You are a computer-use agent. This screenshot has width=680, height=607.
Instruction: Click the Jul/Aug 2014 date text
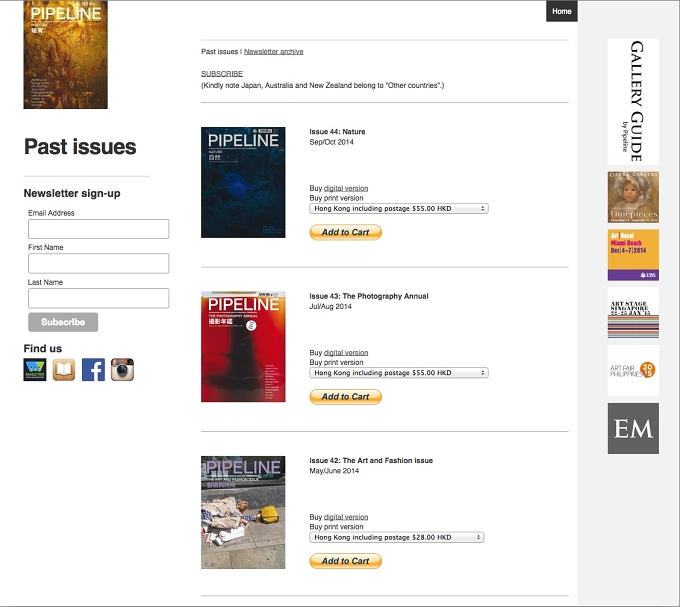(330, 307)
